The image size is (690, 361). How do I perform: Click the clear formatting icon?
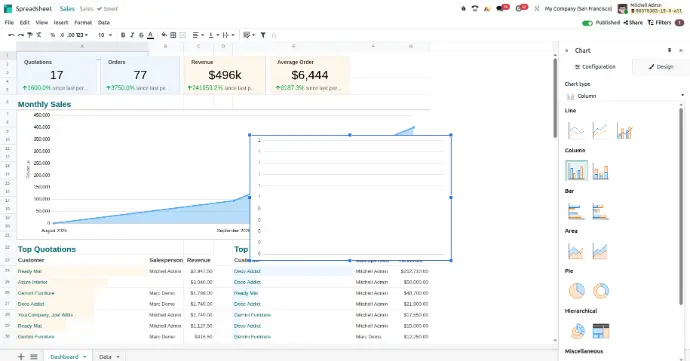[39, 35]
